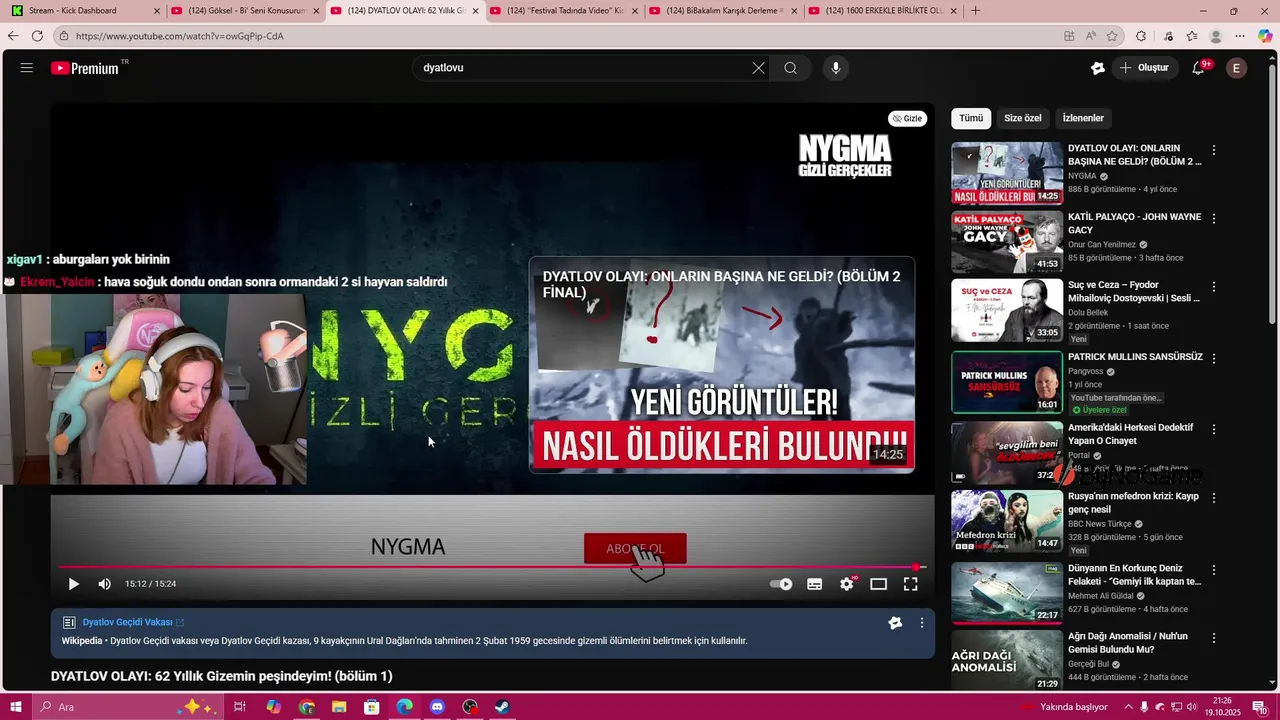Viewport: 1280px width, 720px height.
Task: Open more options for Katil Palyaço video
Action: pyautogui.click(x=1214, y=218)
